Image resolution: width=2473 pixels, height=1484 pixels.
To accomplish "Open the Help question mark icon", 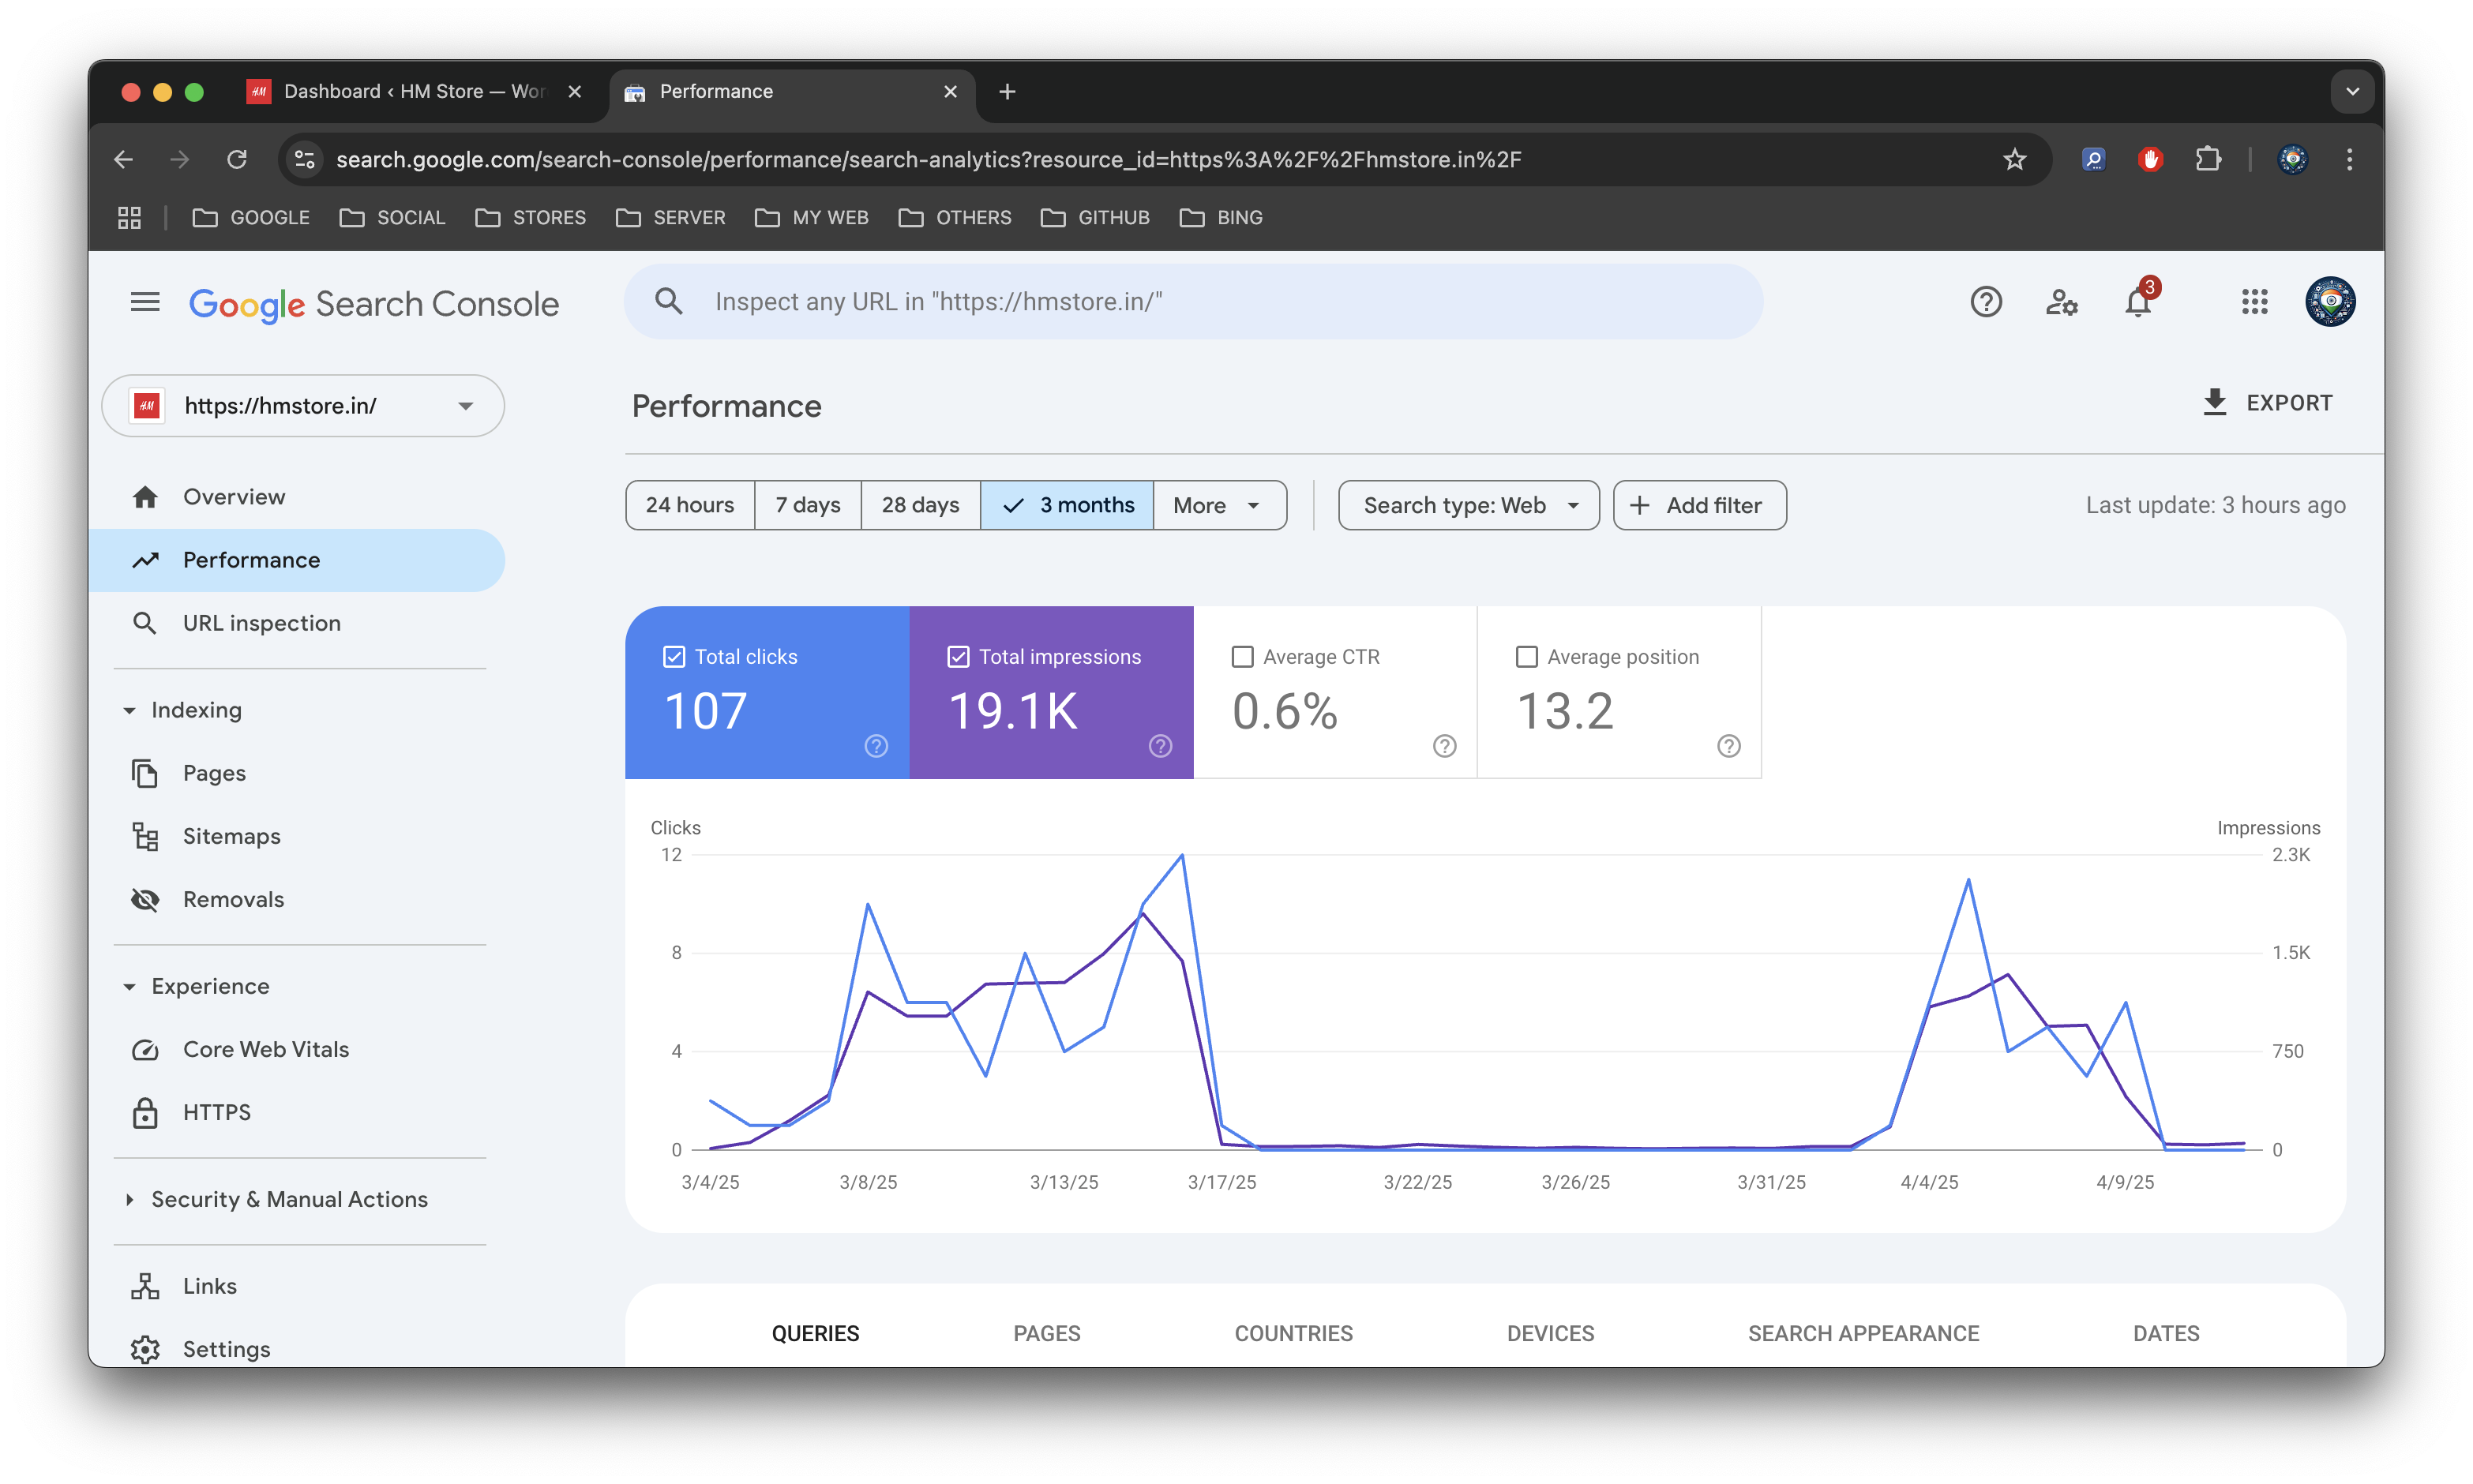I will click(1985, 302).
